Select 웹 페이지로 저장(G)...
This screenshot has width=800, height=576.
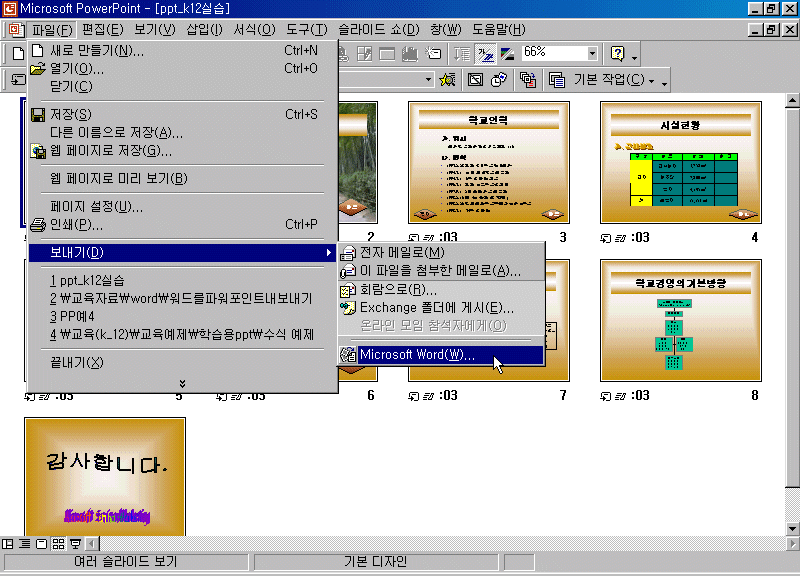(183, 151)
